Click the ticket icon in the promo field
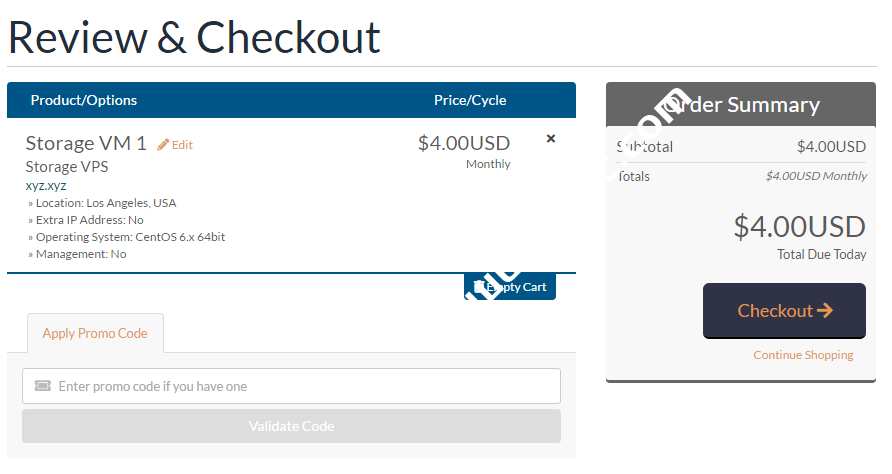Image resolution: width=892 pixels, height=474 pixels. [42, 386]
